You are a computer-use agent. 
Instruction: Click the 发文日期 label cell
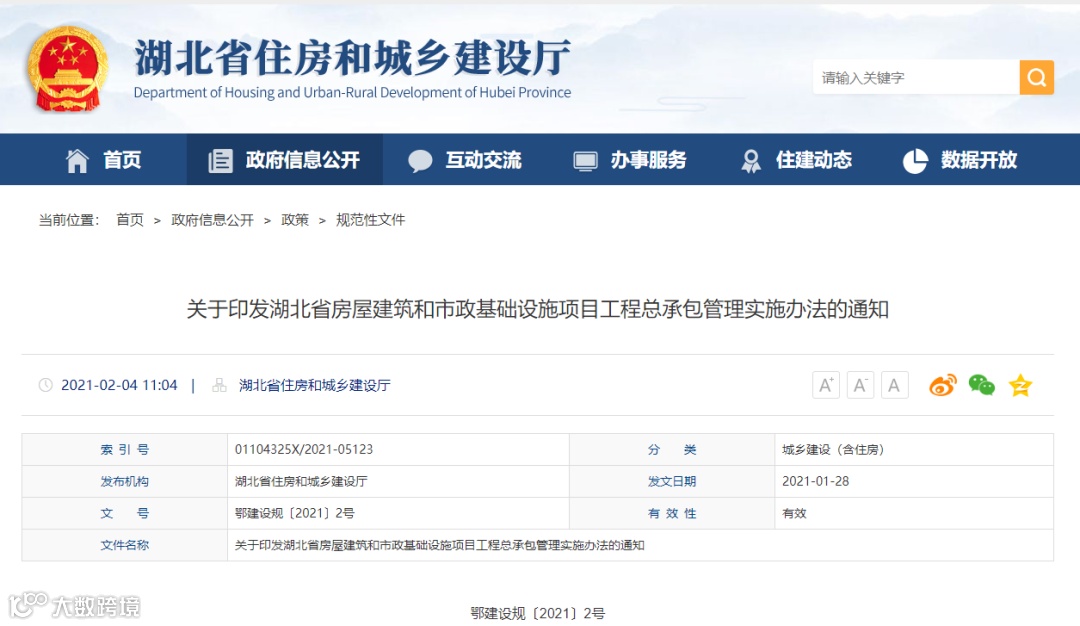672,481
